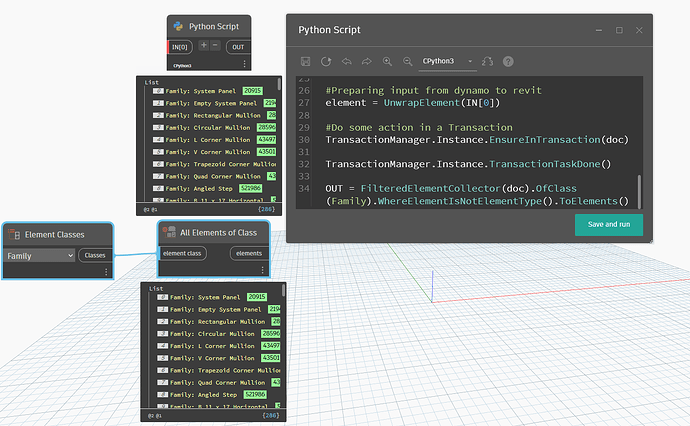This screenshot has height=426, width=690.
Task: Open the CPython3 engine dropdown
Action: pyautogui.click(x=446, y=61)
